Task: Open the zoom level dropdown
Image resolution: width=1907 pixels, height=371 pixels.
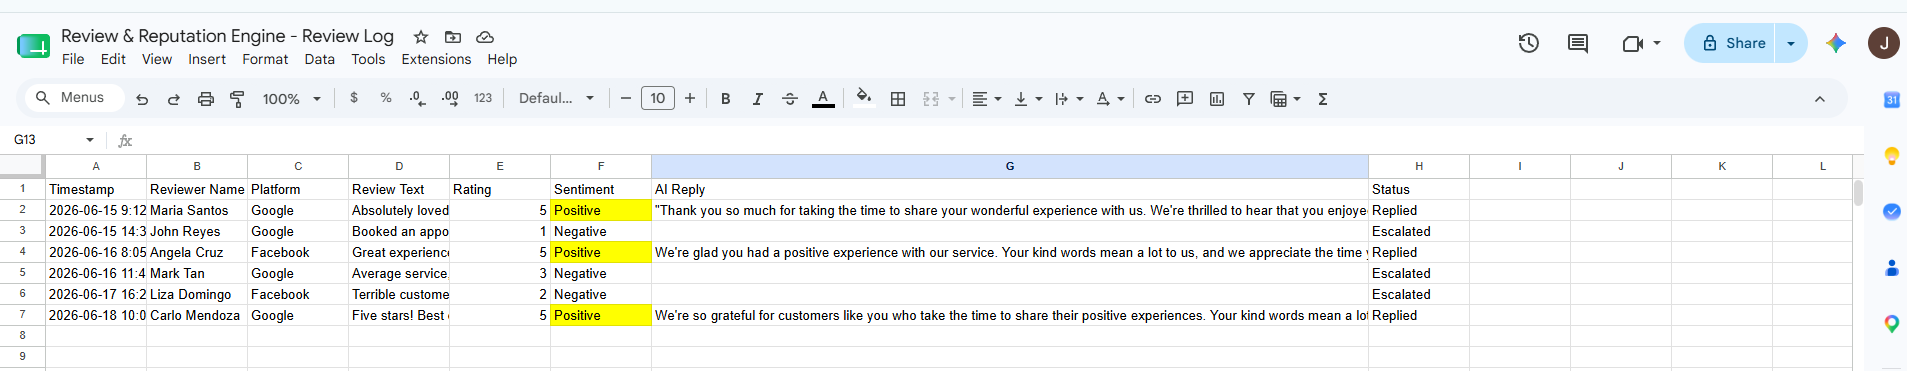Action: pos(292,99)
